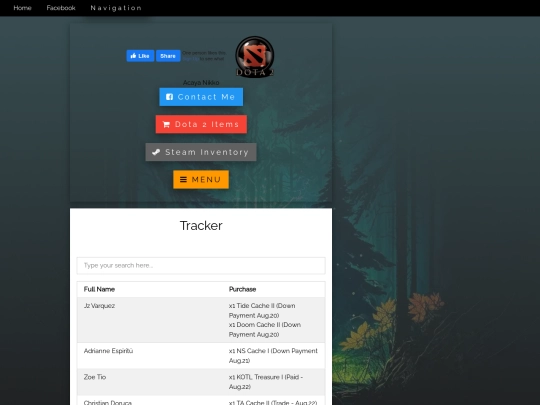The height and width of the screenshot is (405, 540).
Task: Click the Full Name column header
Action: [99, 289]
